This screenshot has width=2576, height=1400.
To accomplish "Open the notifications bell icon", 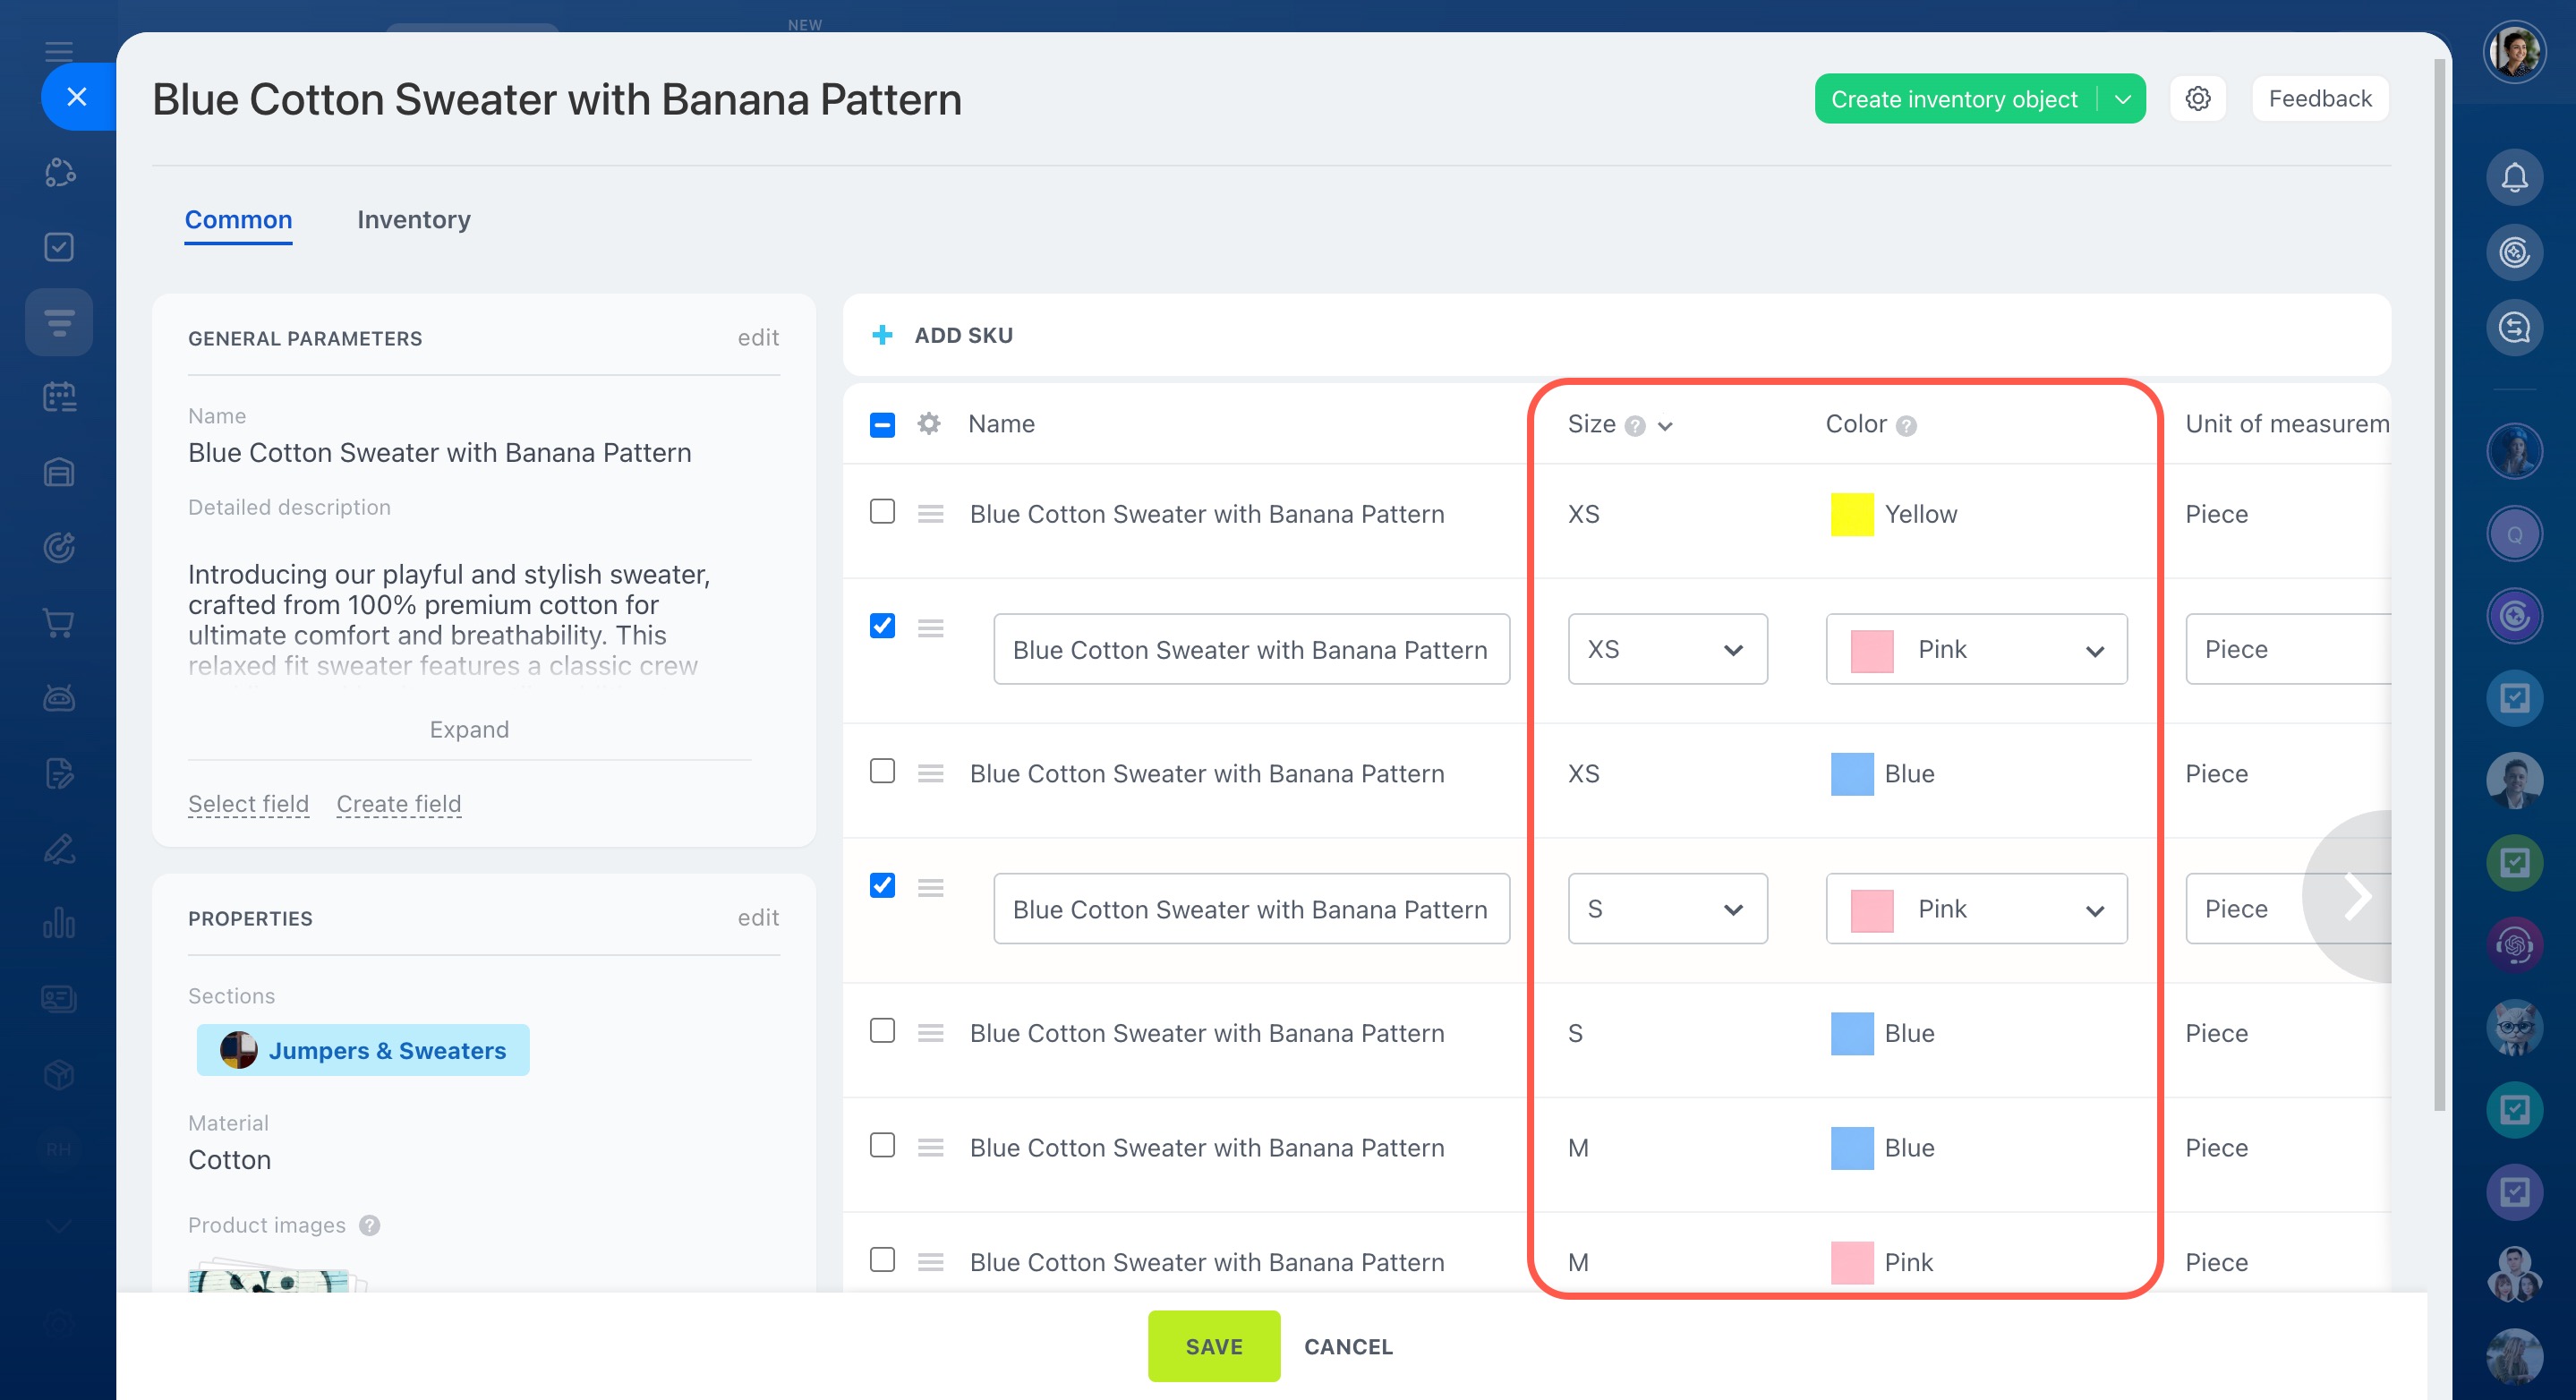I will click(2514, 178).
